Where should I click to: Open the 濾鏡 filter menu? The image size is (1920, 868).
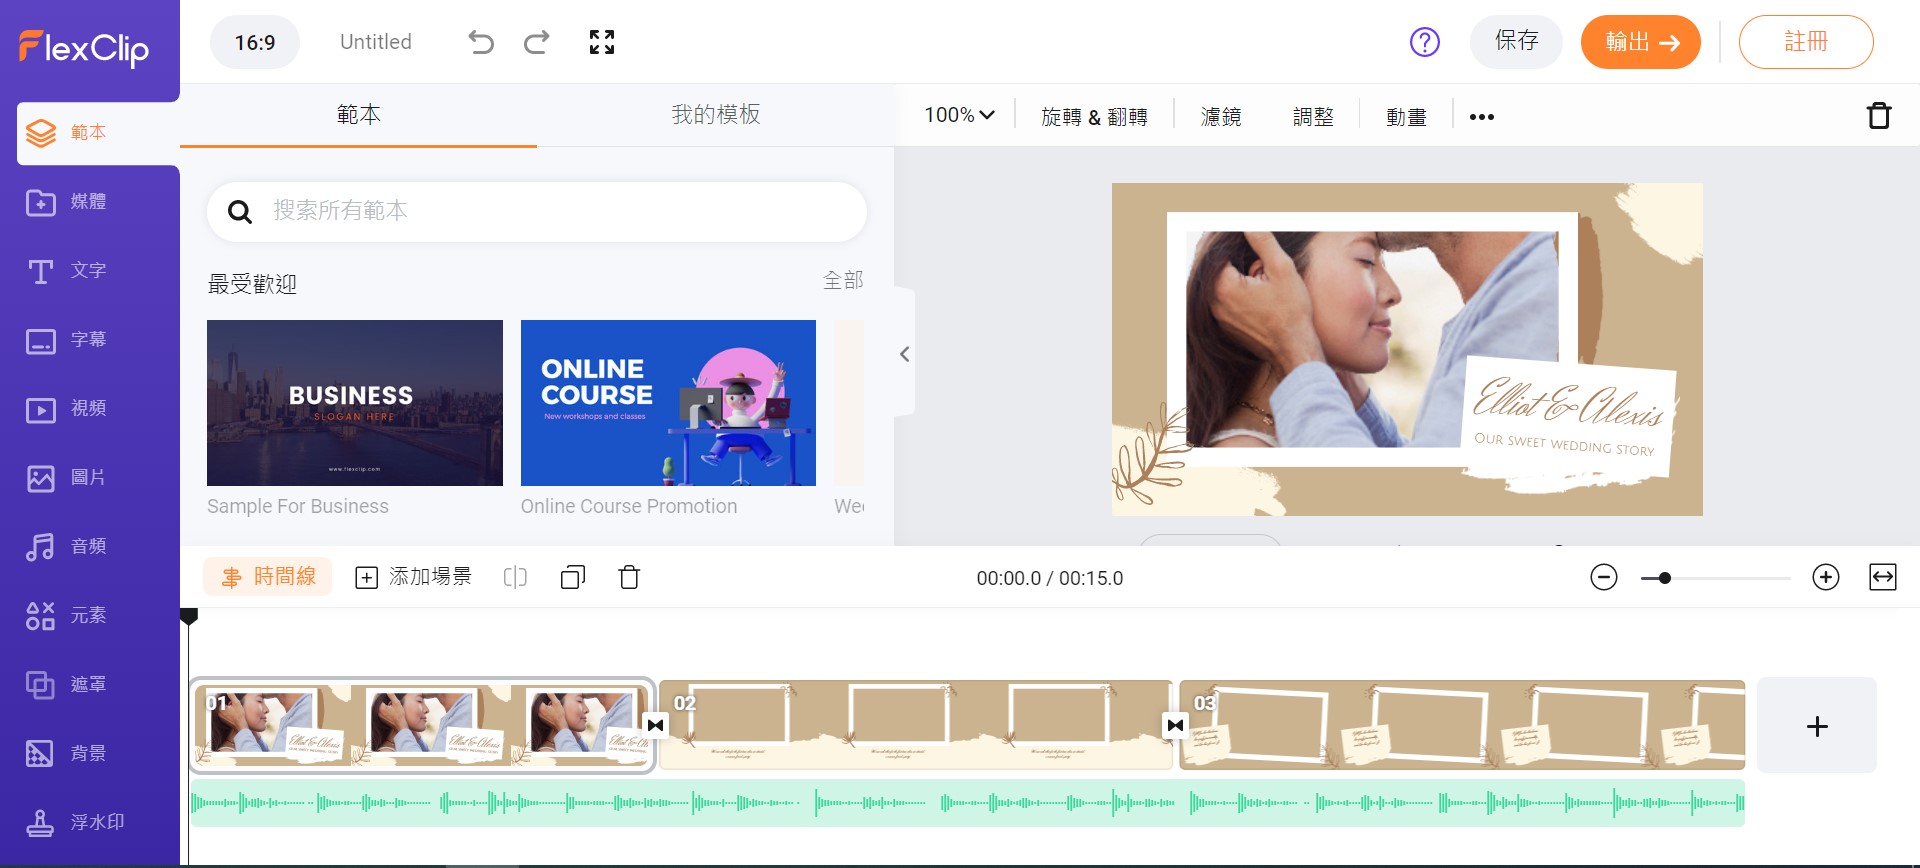coord(1221,117)
